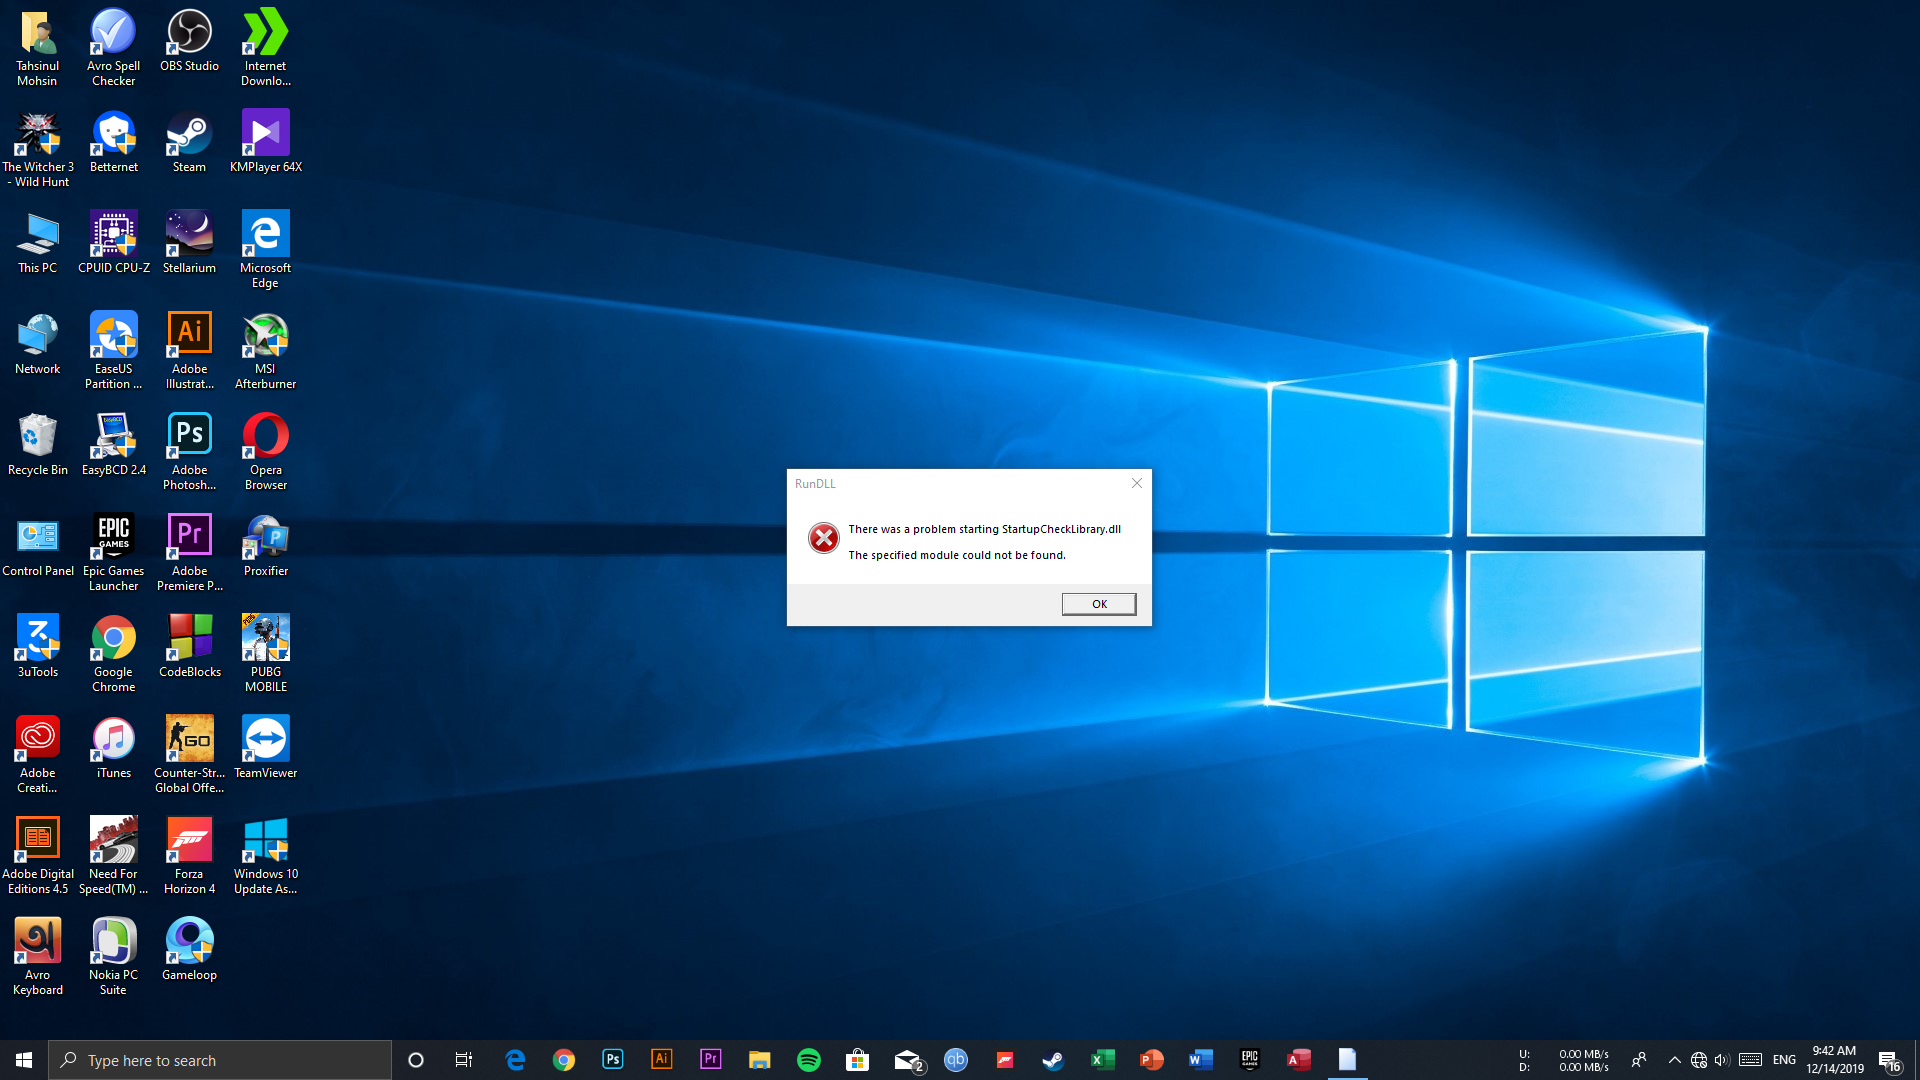Viewport: 1920px width, 1080px height.
Task: Open MSI Afterburner application
Action: [265, 349]
